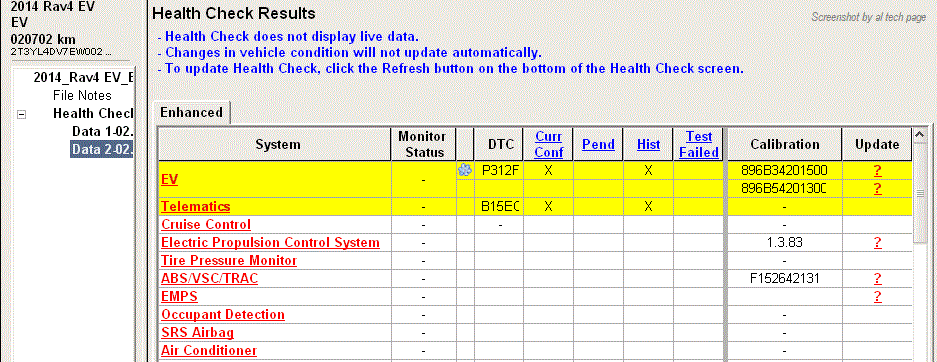The width and height of the screenshot is (937, 362).
Task: Click the Hist X mark in Telematics row
Action: [648, 207]
